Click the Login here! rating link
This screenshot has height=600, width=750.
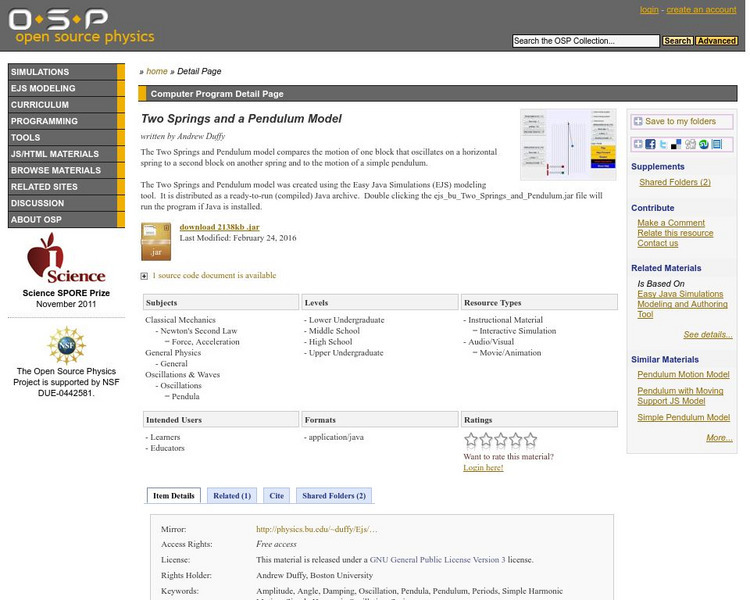[483, 468]
